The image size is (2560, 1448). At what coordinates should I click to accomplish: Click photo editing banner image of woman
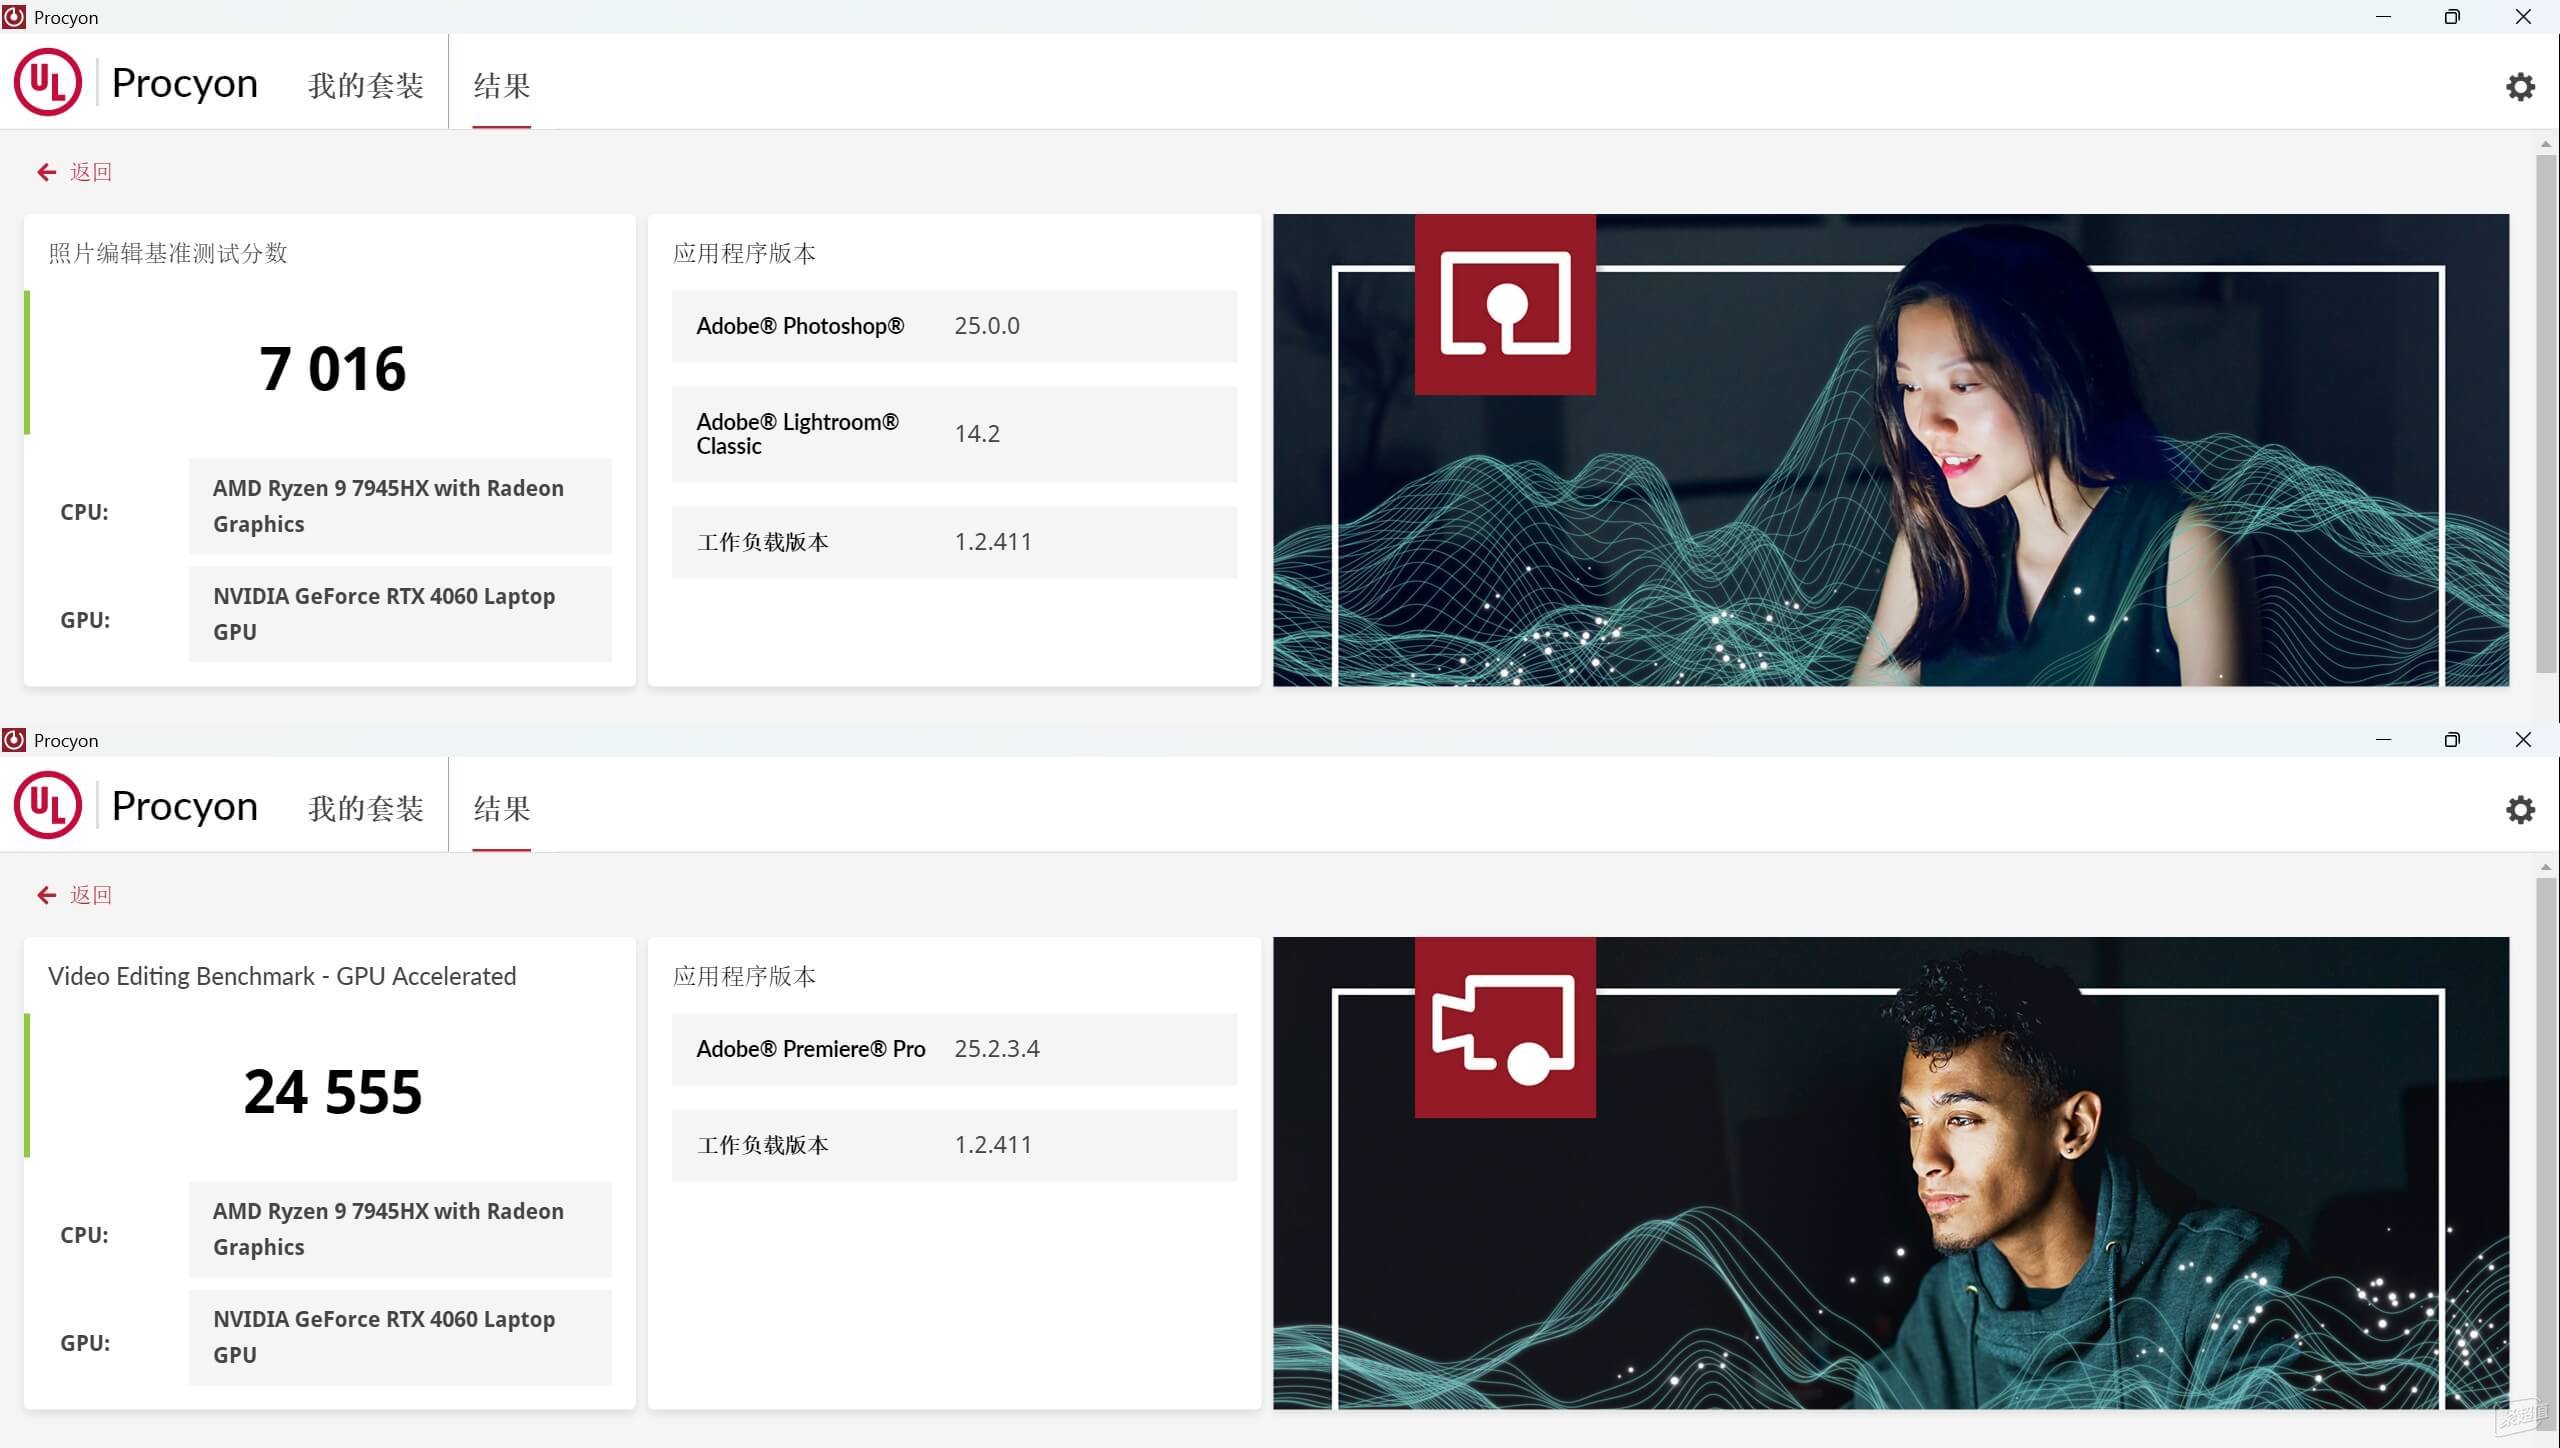(x=1891, y=450)
